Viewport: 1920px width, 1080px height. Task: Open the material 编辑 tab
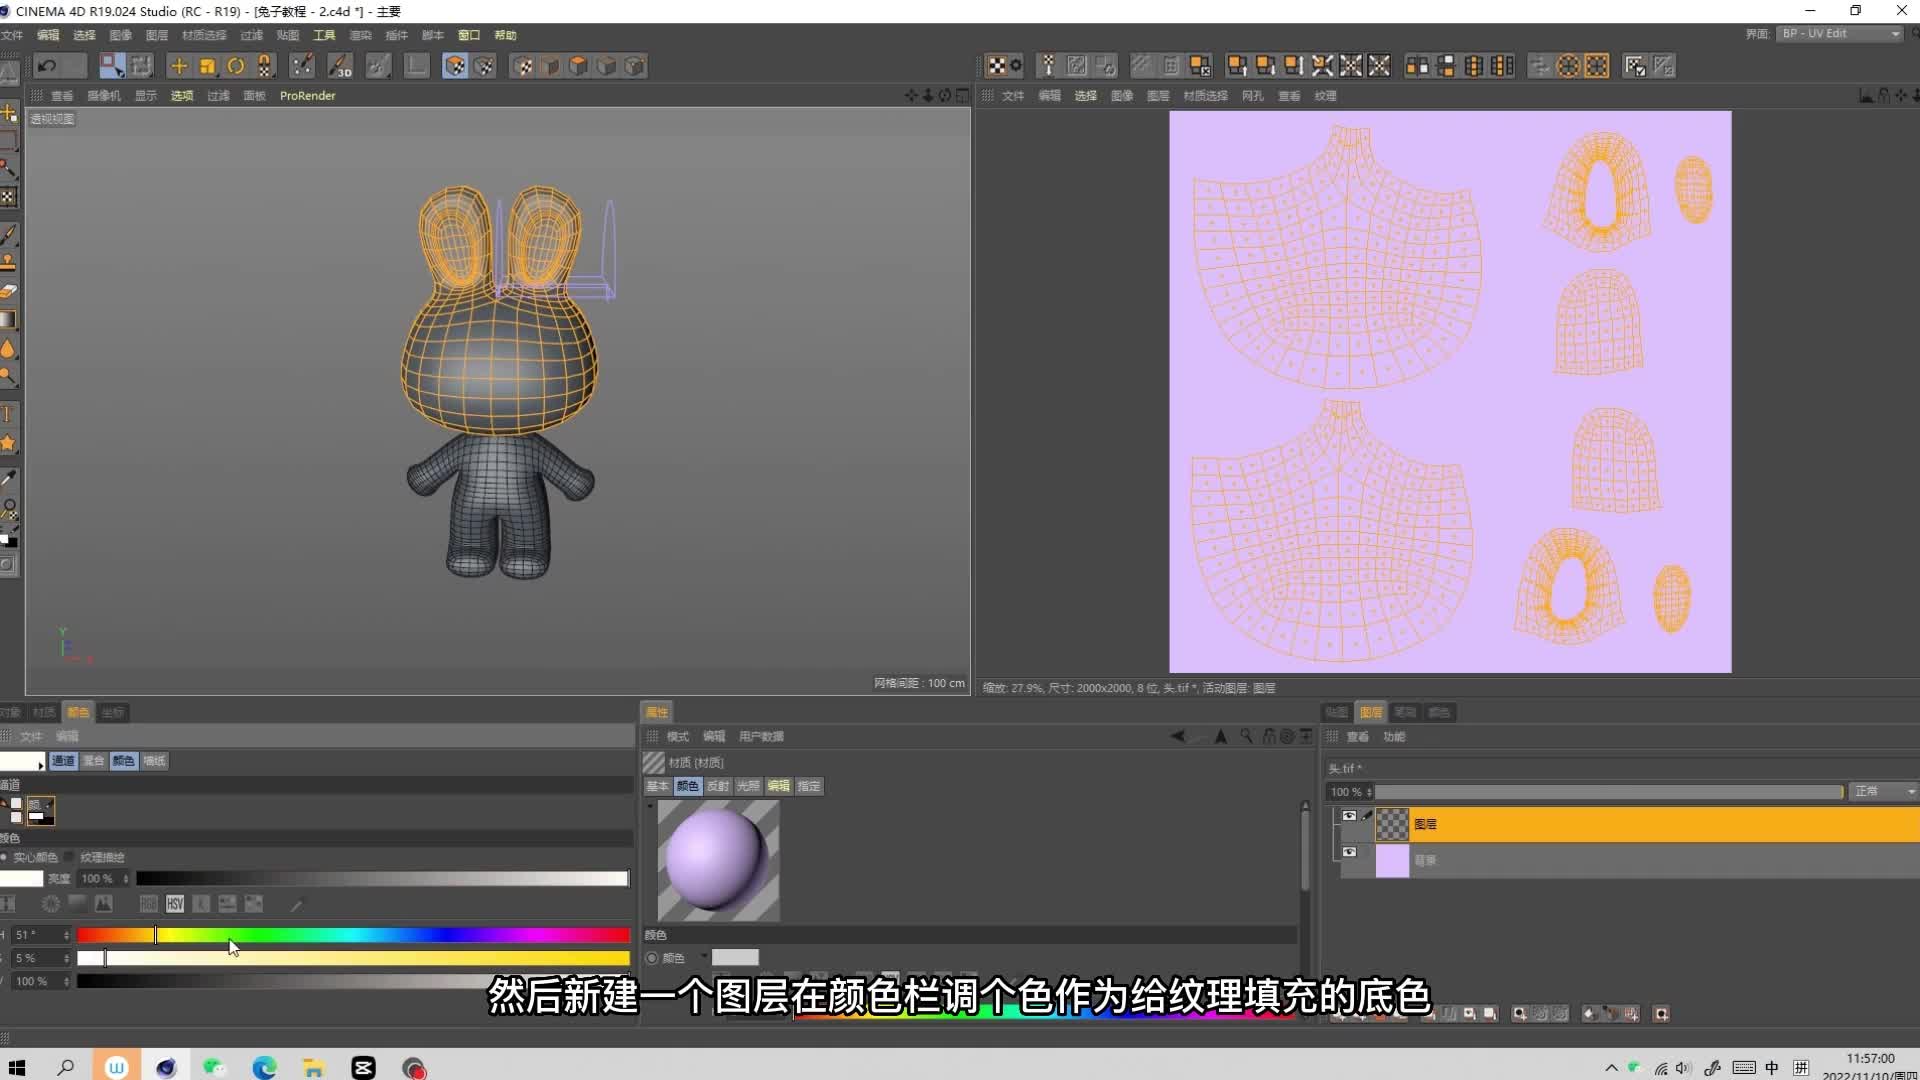[x=778, y=786]
